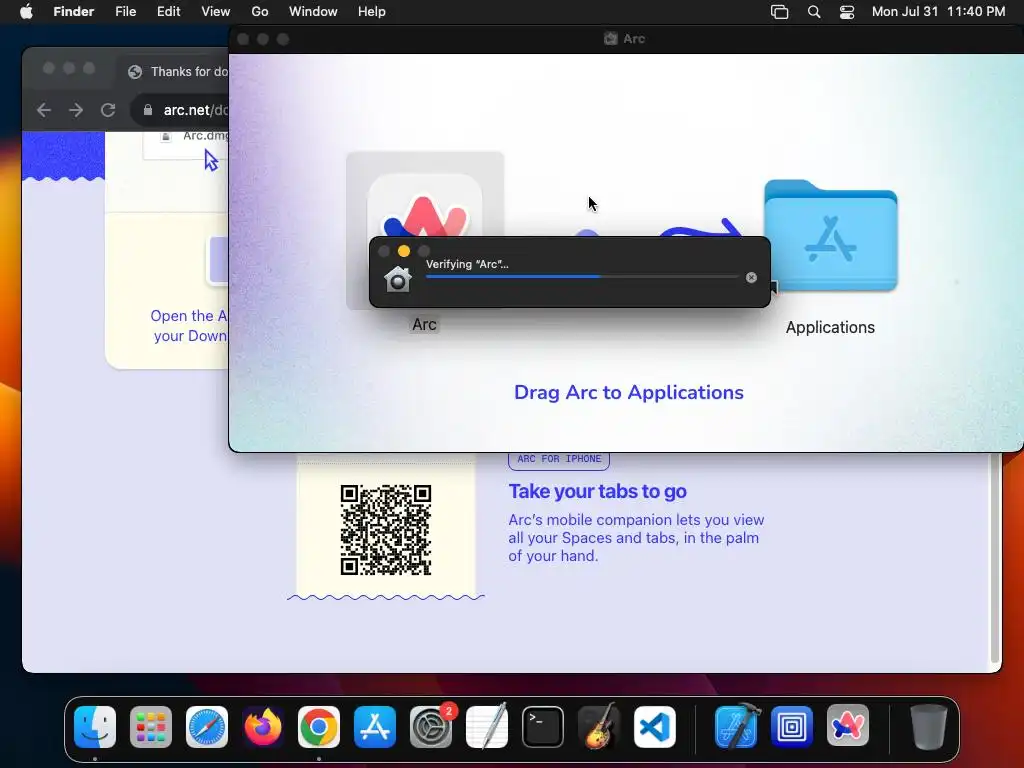Cancel the Verifying Arc progress
Viewport: 1024px width, 768px height.
[752, 278]
